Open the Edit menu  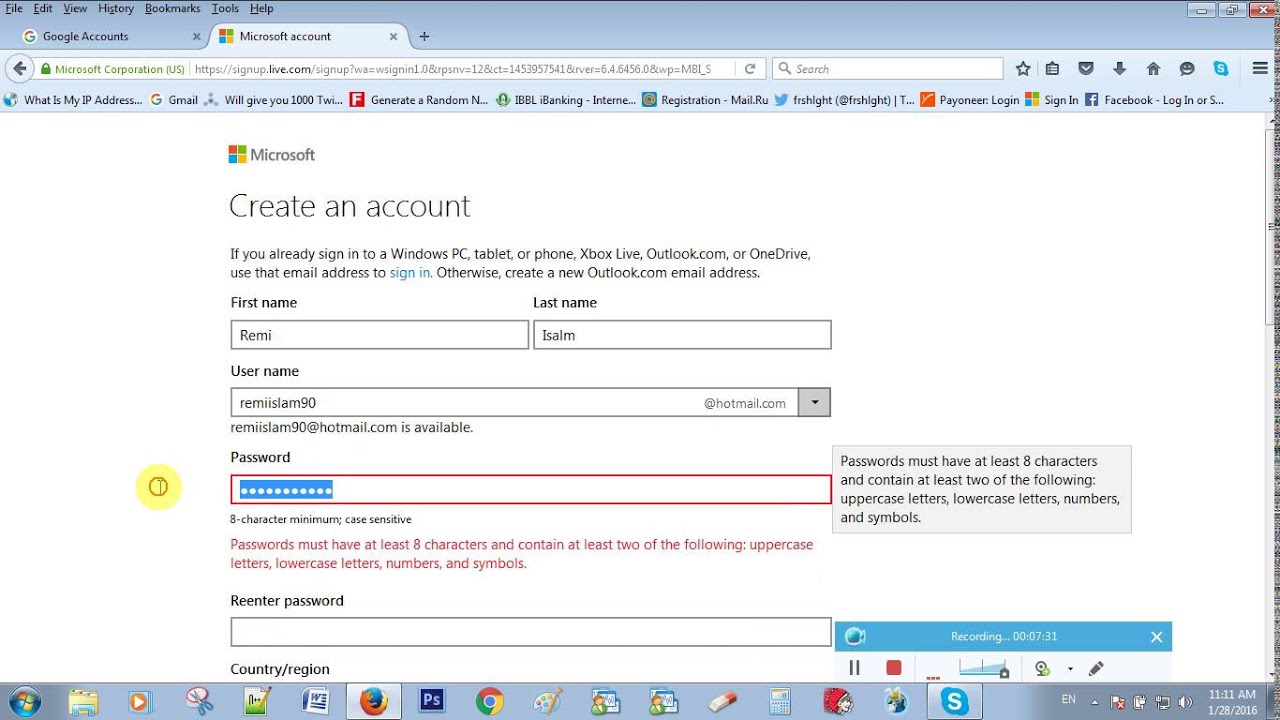click(x=42, y=8)
